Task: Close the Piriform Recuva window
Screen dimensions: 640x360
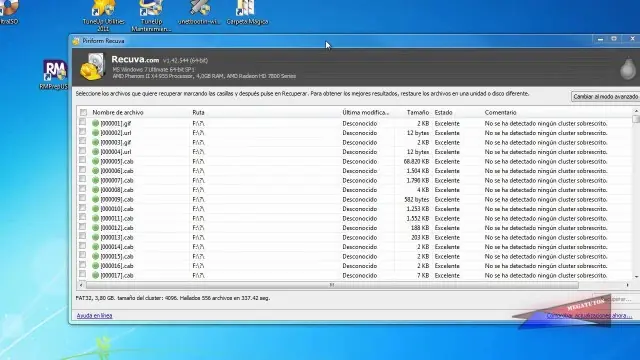Action: 632,39
